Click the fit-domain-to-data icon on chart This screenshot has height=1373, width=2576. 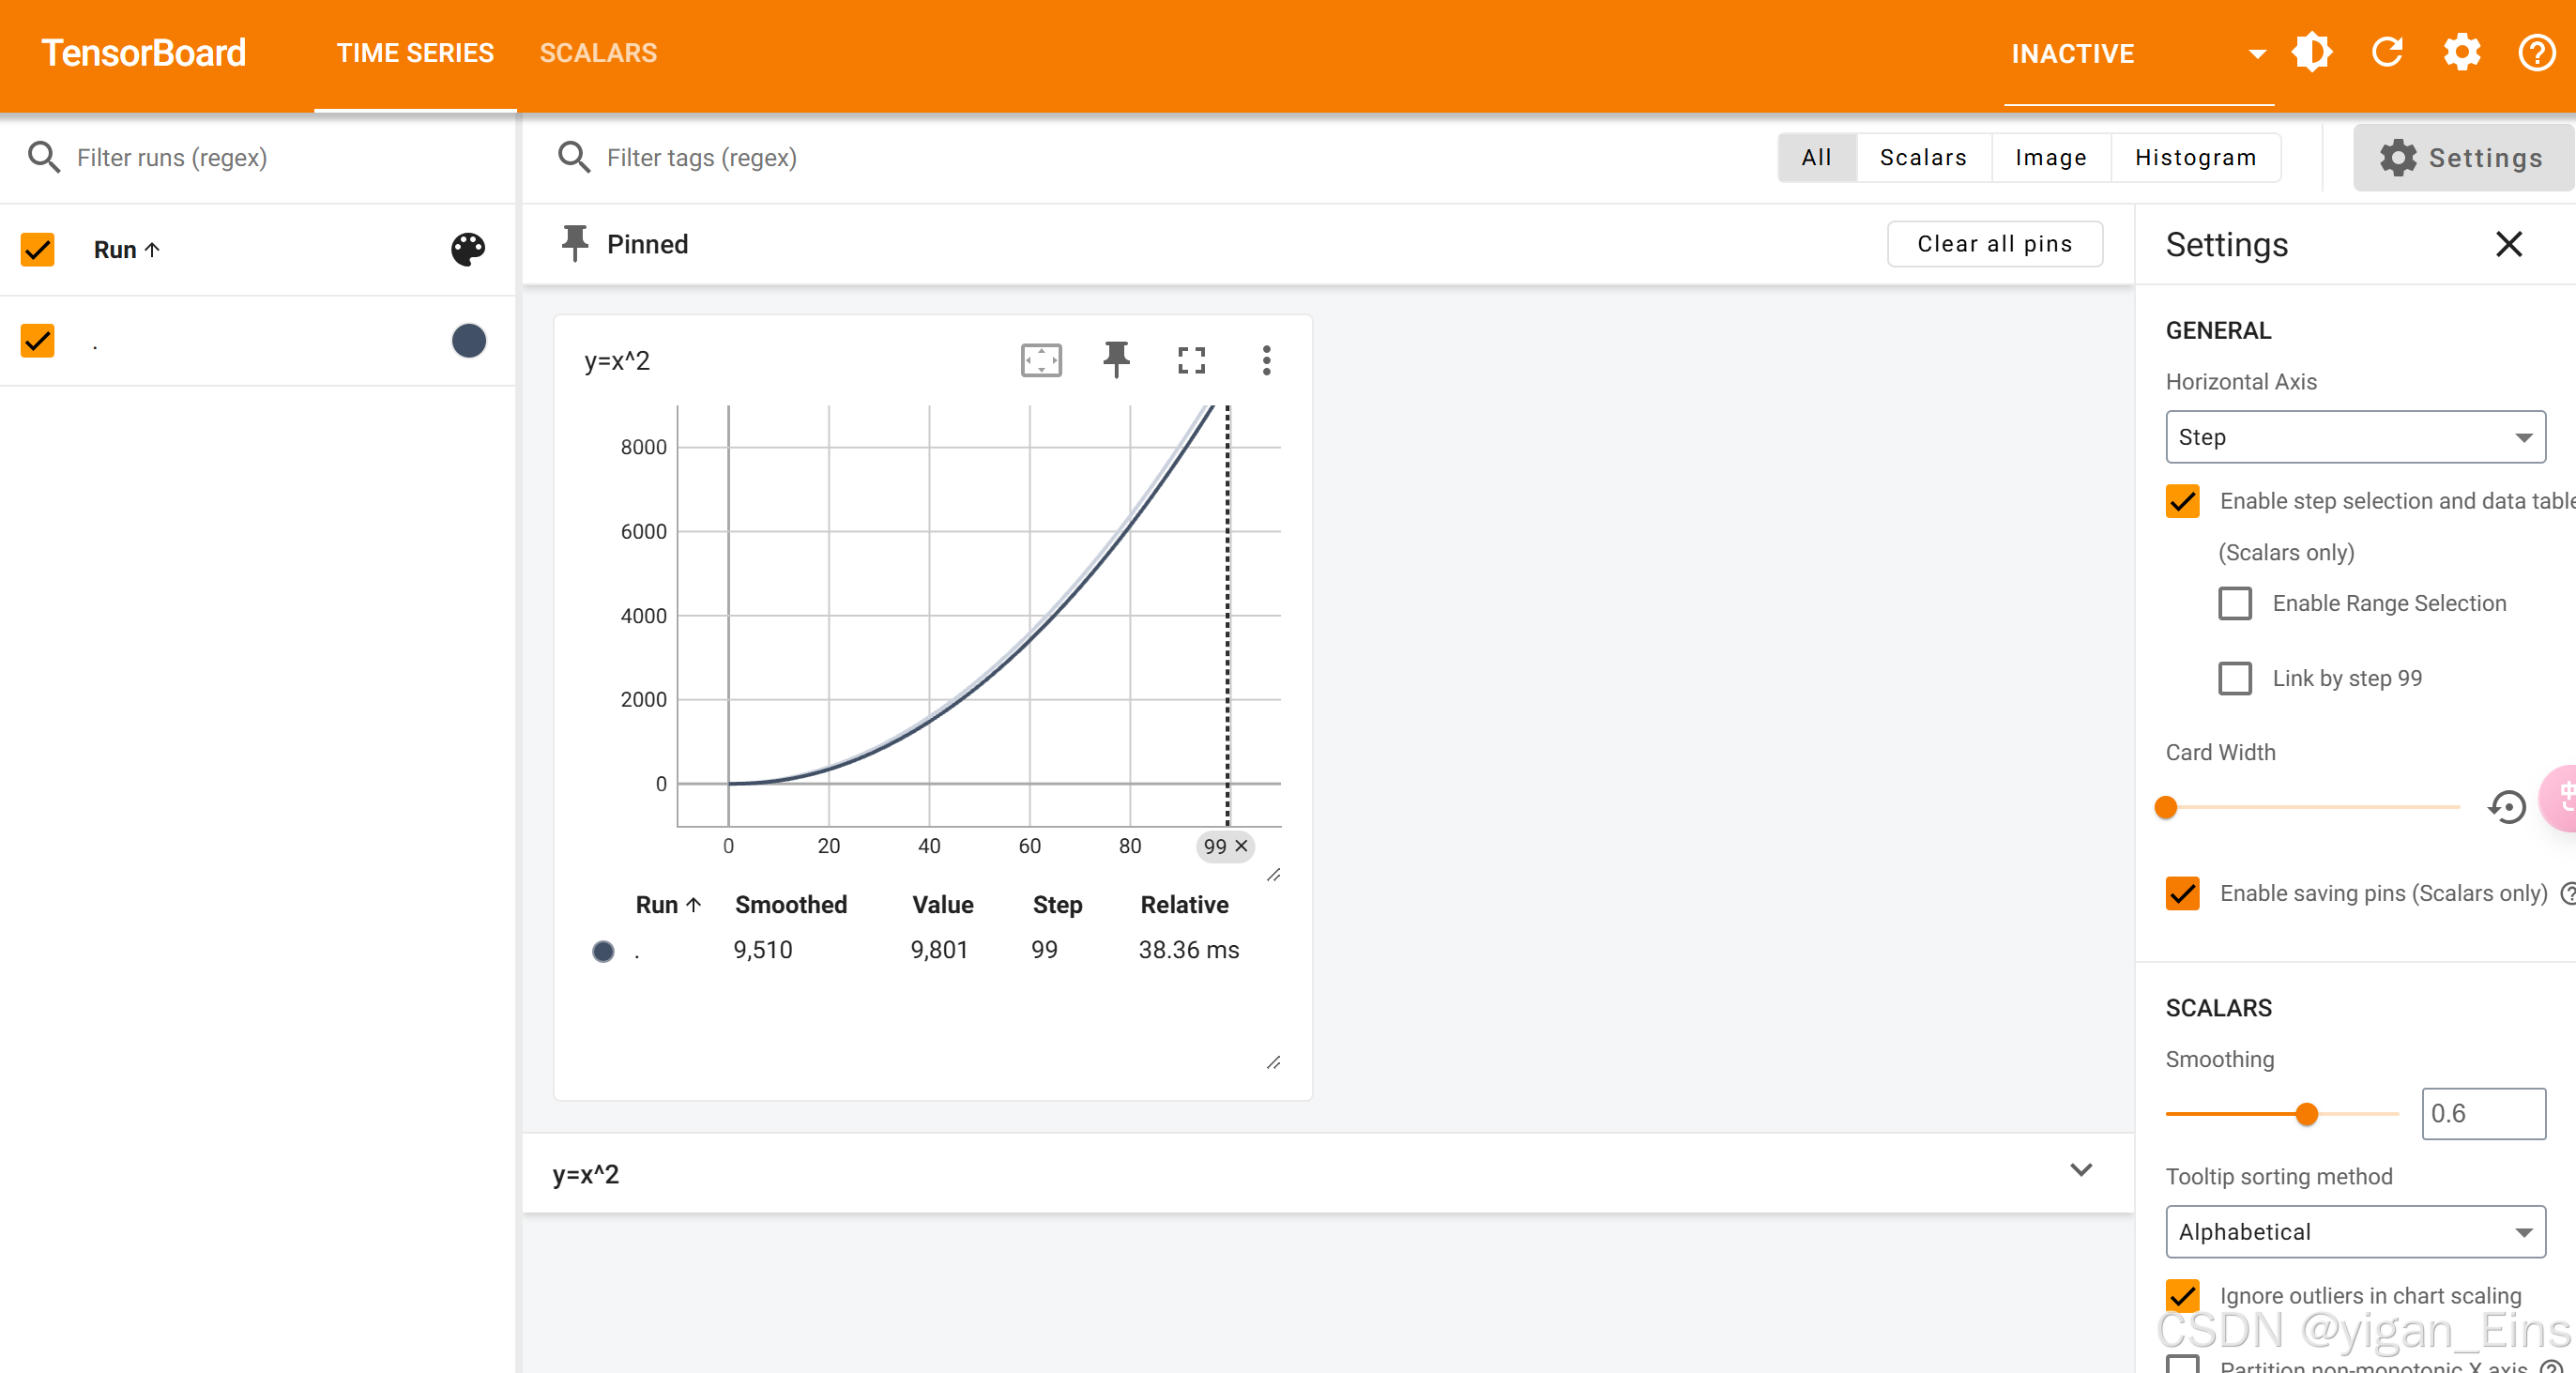[1041, 360]
